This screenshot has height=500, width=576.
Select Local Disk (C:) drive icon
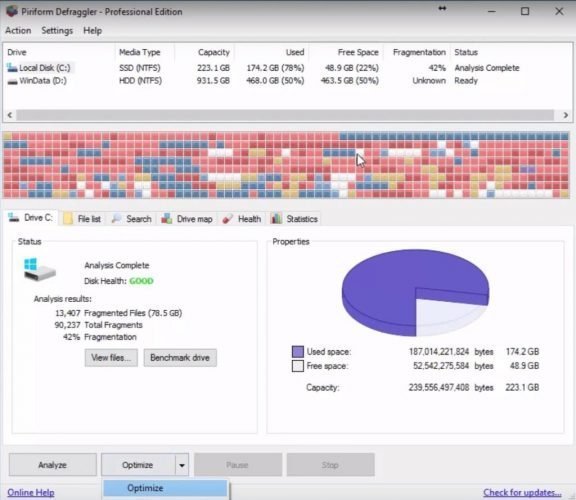point(12,68)
